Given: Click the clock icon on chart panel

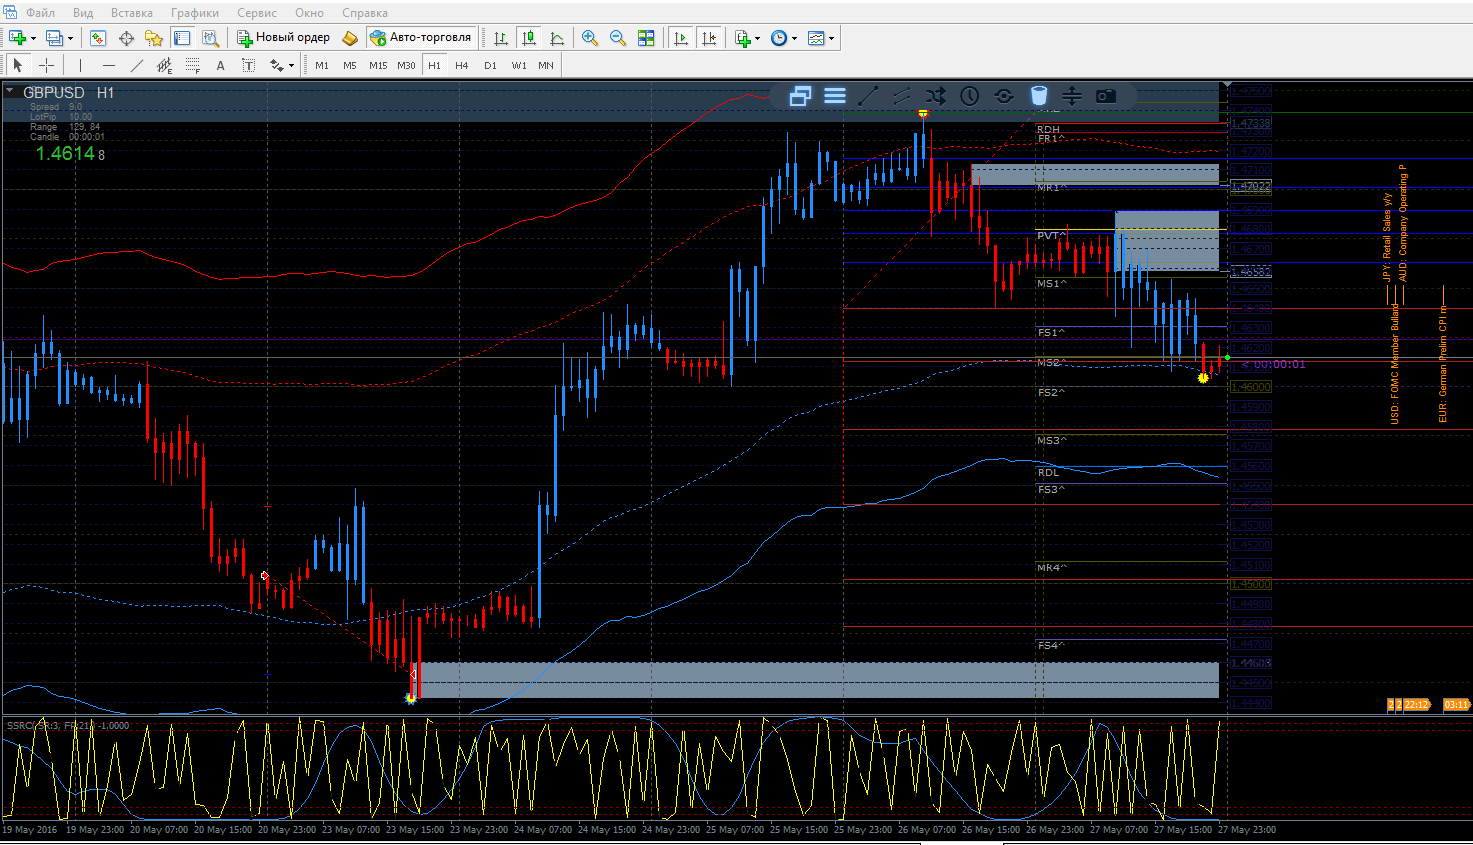Looking at the screenshot, I should click(970, 96).
